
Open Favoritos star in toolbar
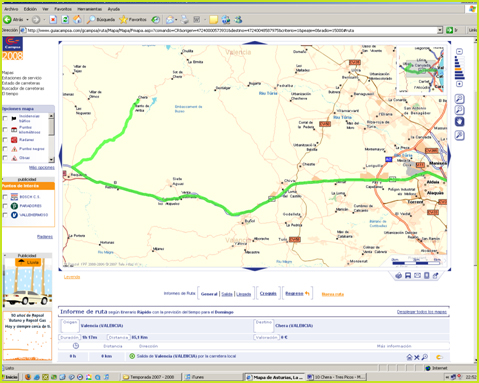point(133,20)
